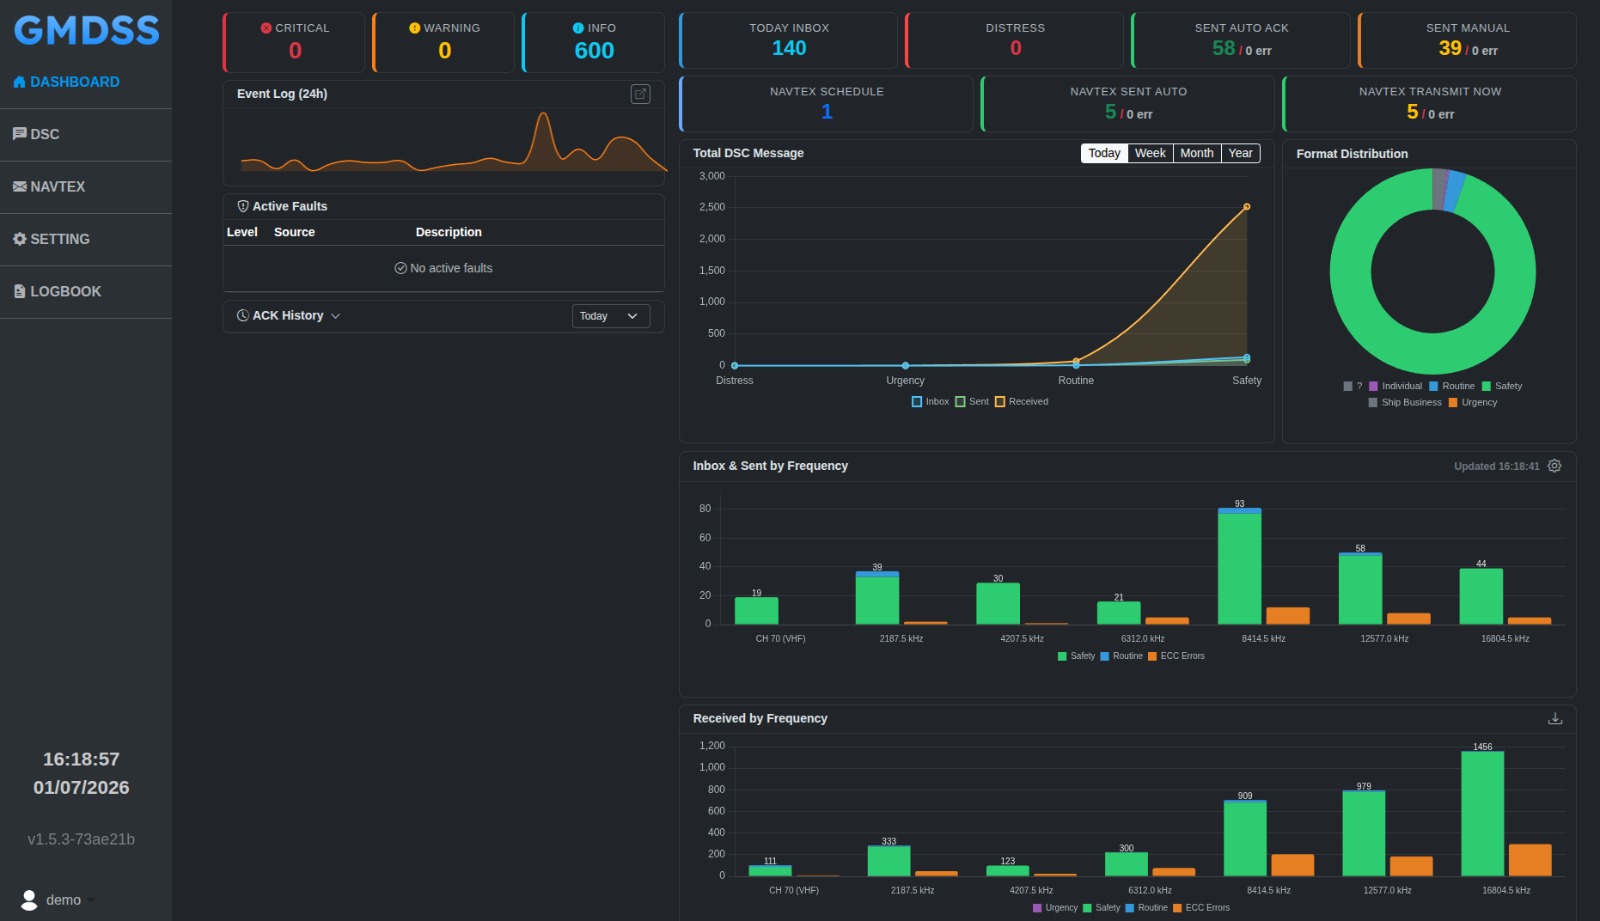1600x921 pixels.
Task: Open the LOGBOOK sidebar menu
Action: [x=86, y=292]
